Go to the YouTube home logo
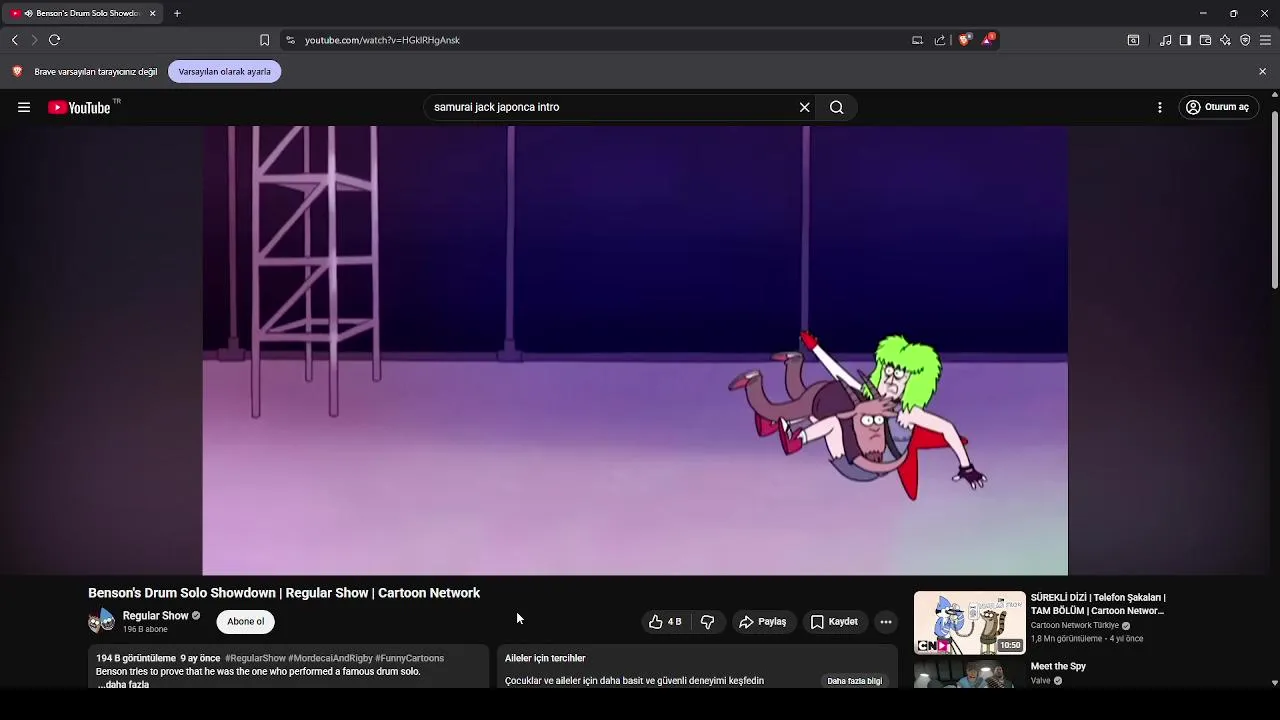Viewport: 1280px width, 720px height. pos(79,107)
